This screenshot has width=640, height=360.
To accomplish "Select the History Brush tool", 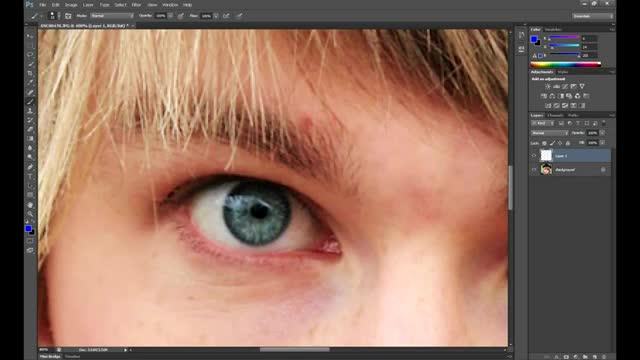I will point(30,120).
